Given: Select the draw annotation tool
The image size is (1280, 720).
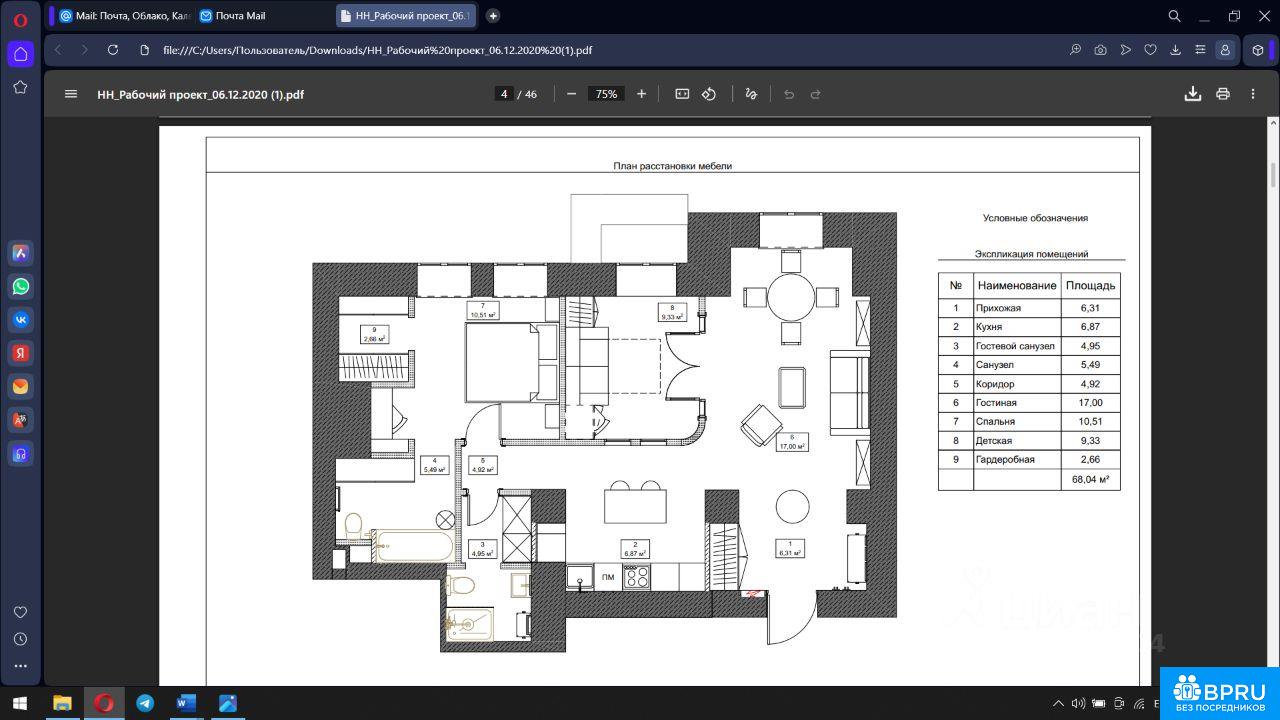Looking at the screenshot, I should coord(751,94).
